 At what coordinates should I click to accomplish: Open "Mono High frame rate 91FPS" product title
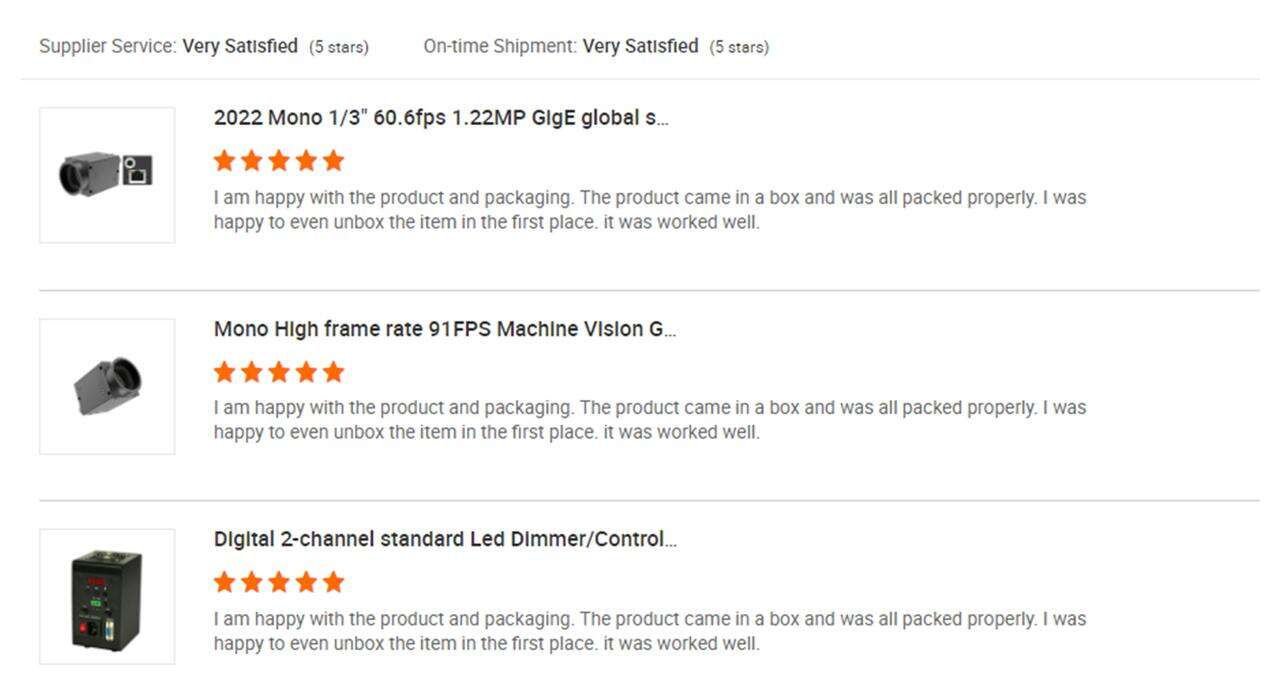(x=445, y=330)
